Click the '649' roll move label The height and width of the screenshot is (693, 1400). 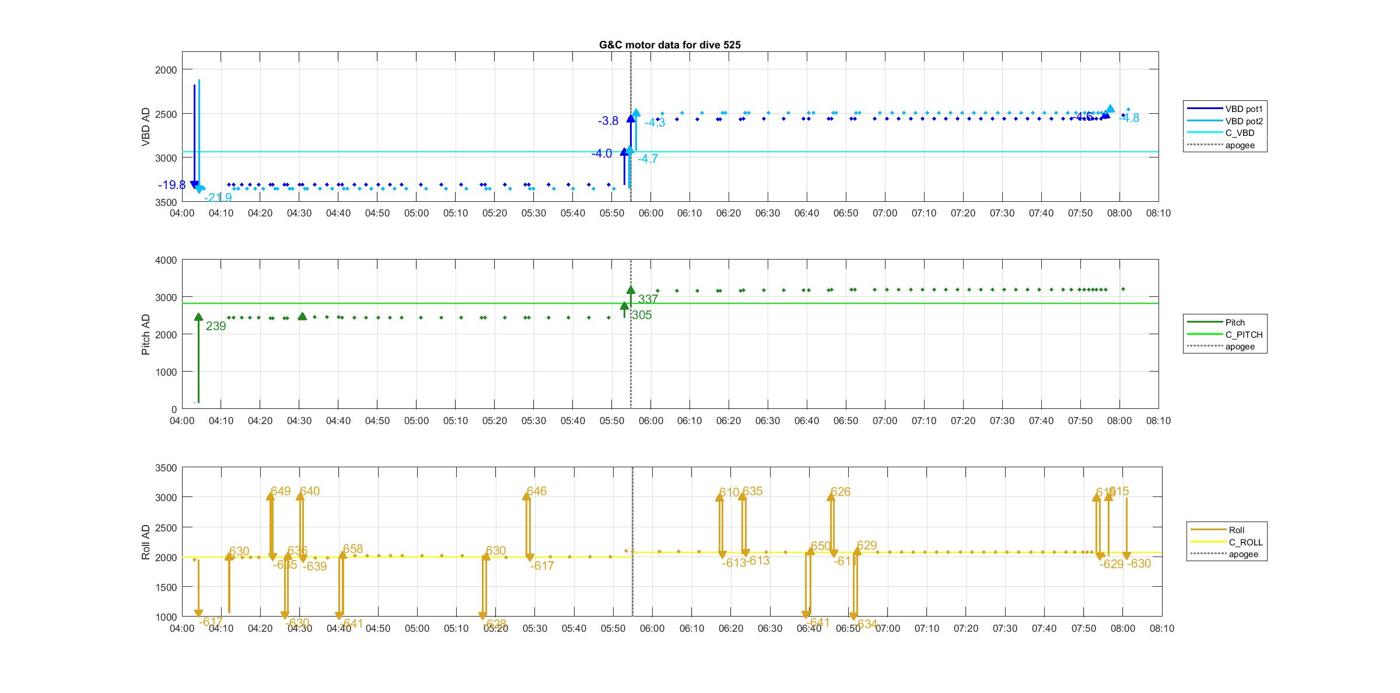(281, 491)
